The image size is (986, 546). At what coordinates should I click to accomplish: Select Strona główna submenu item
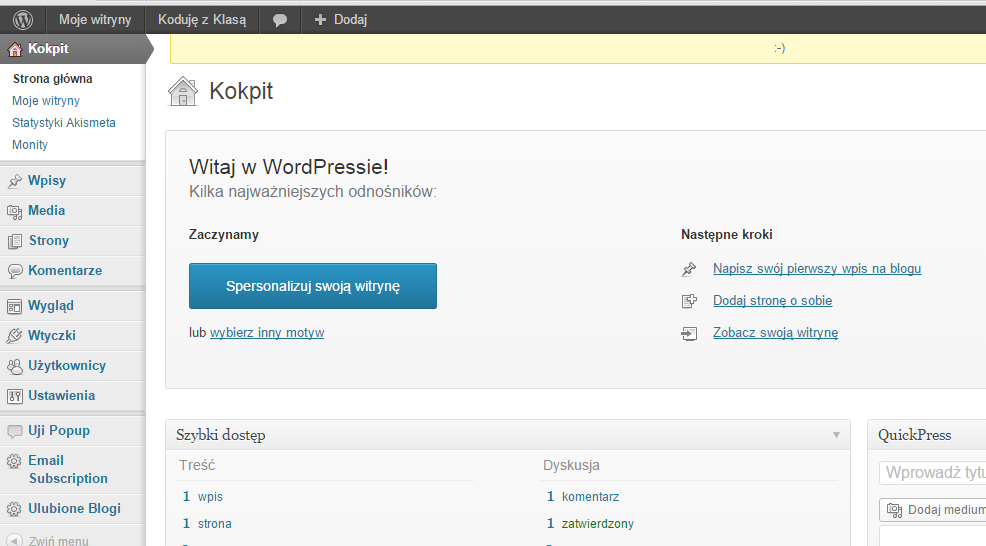(53, 79)
